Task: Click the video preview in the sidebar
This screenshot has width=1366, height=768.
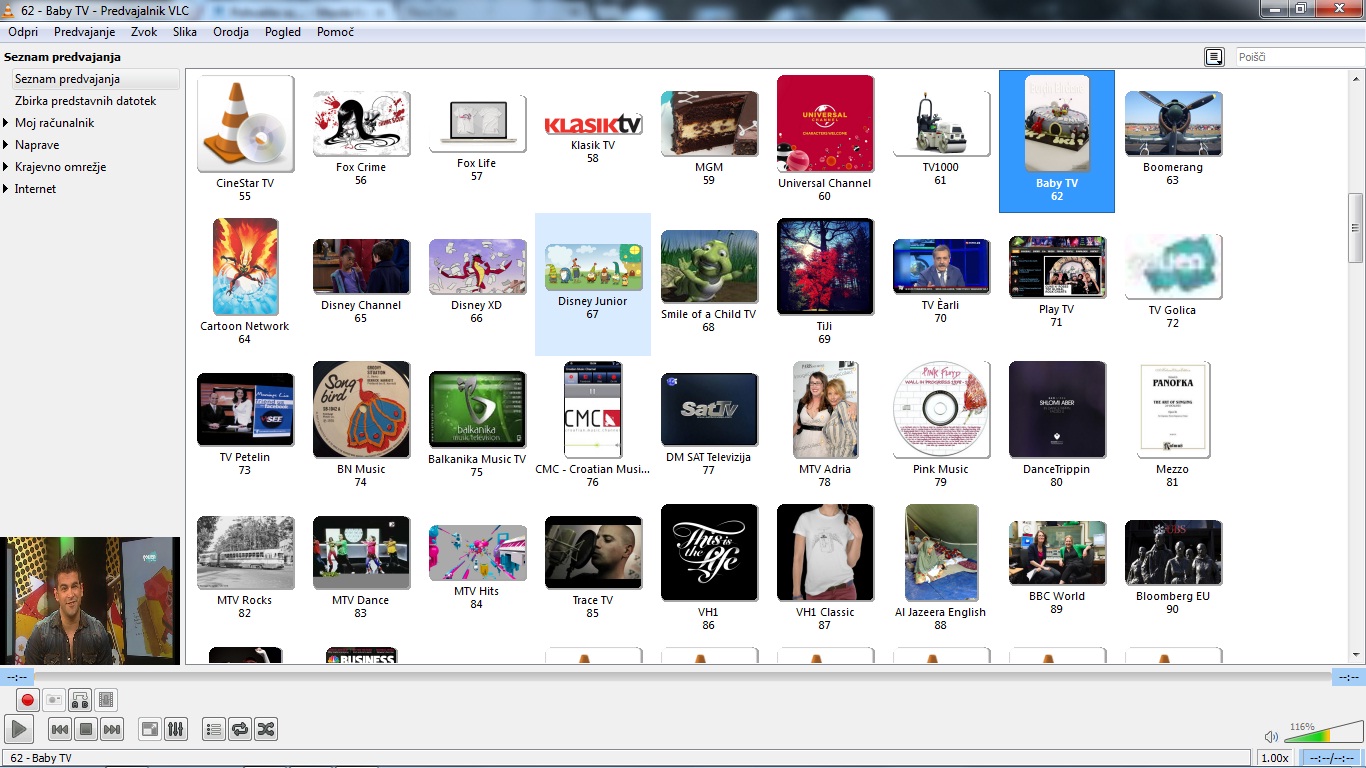Action: [x=90, y=601]
